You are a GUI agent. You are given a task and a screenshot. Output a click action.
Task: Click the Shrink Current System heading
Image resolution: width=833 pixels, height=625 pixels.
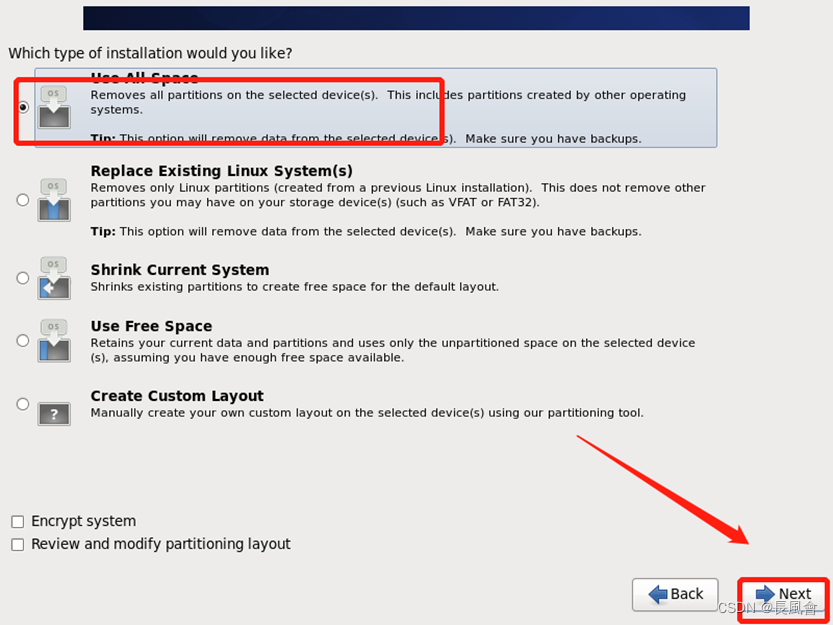click(x=180, y=270)
